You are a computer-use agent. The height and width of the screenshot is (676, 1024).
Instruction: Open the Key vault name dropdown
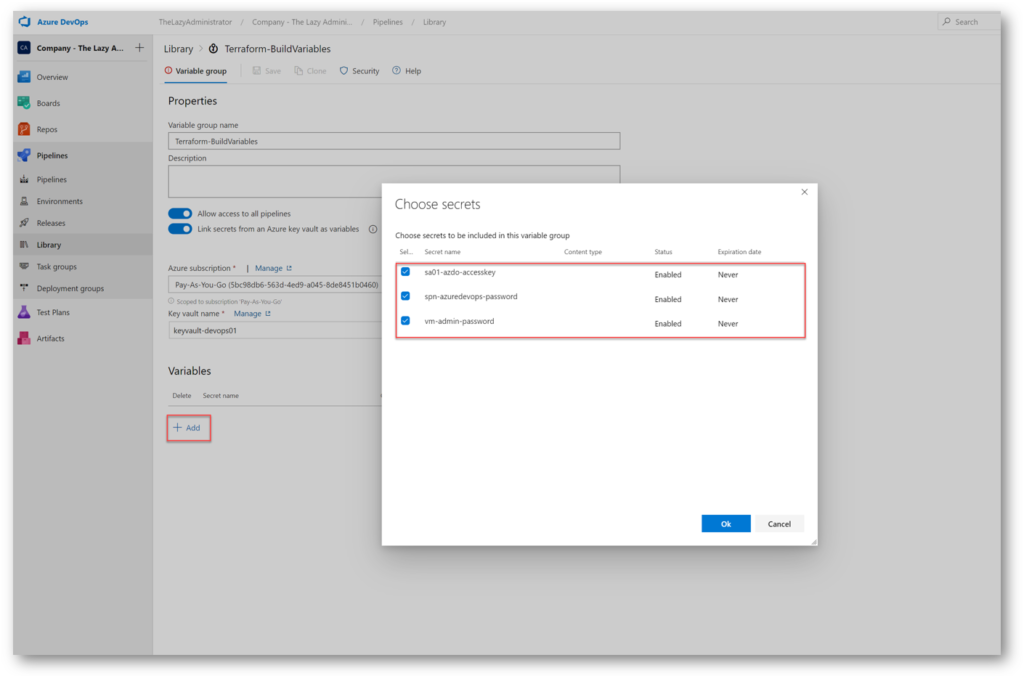[x=275, y=330]
